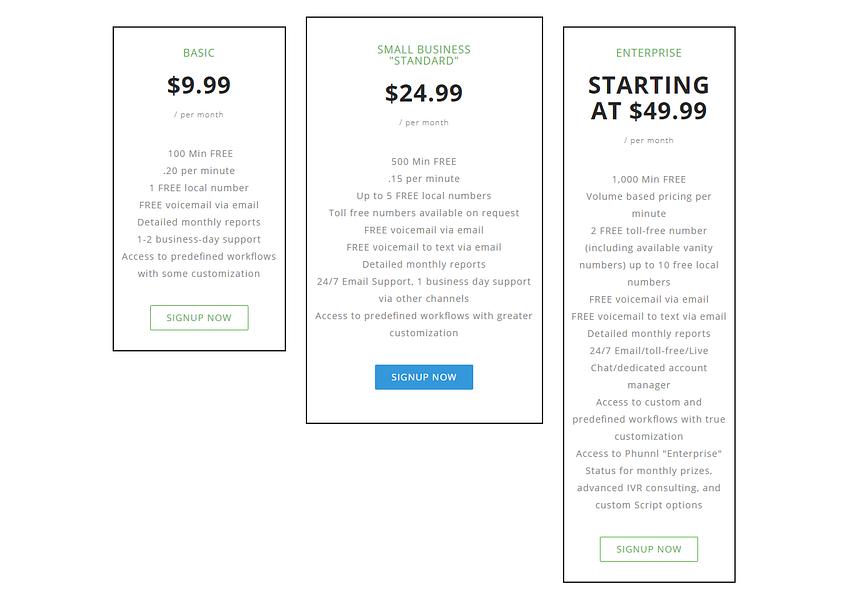Click ".15 per minute" rate text
The height and width of the screenshot is (600, 845).
coord(424,178)
